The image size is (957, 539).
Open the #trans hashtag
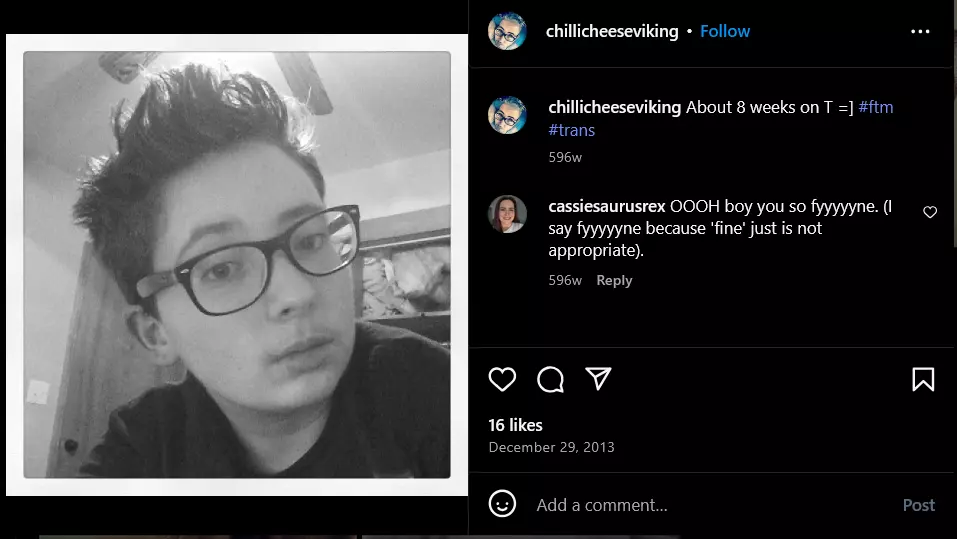tap(571, 130)
